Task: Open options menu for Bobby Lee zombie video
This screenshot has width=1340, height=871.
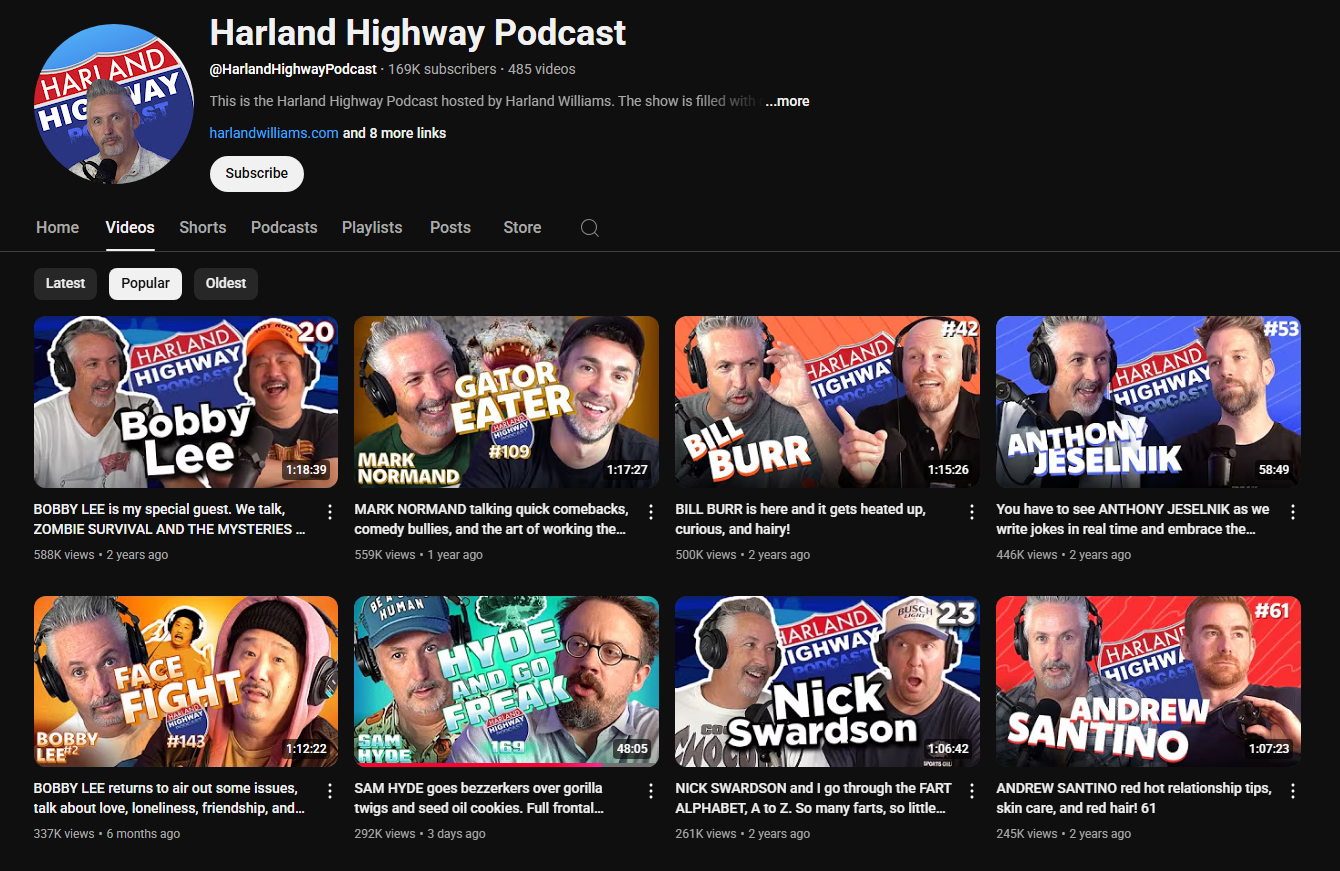Action: [x=330, y=512]
